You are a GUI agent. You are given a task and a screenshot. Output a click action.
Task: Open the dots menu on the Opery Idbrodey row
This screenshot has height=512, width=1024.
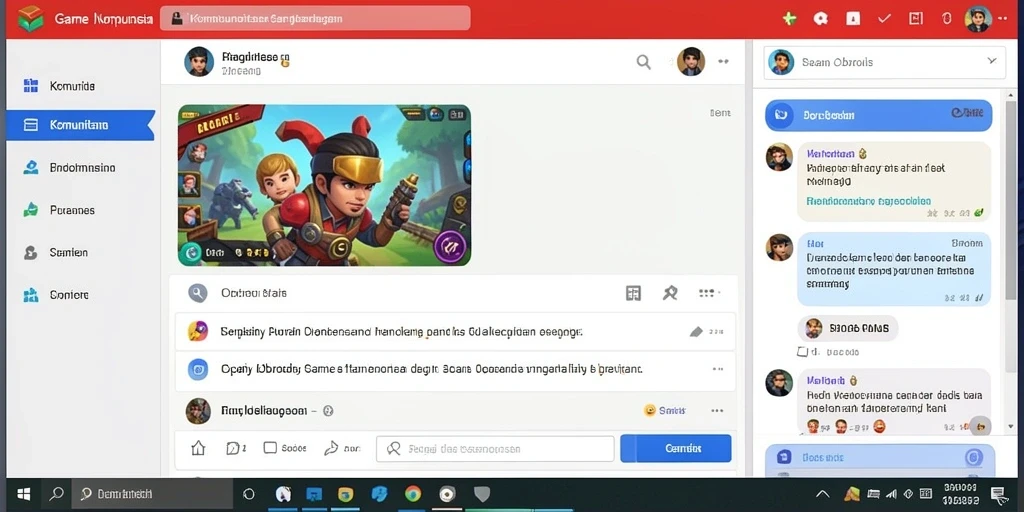tap(718, 369)
